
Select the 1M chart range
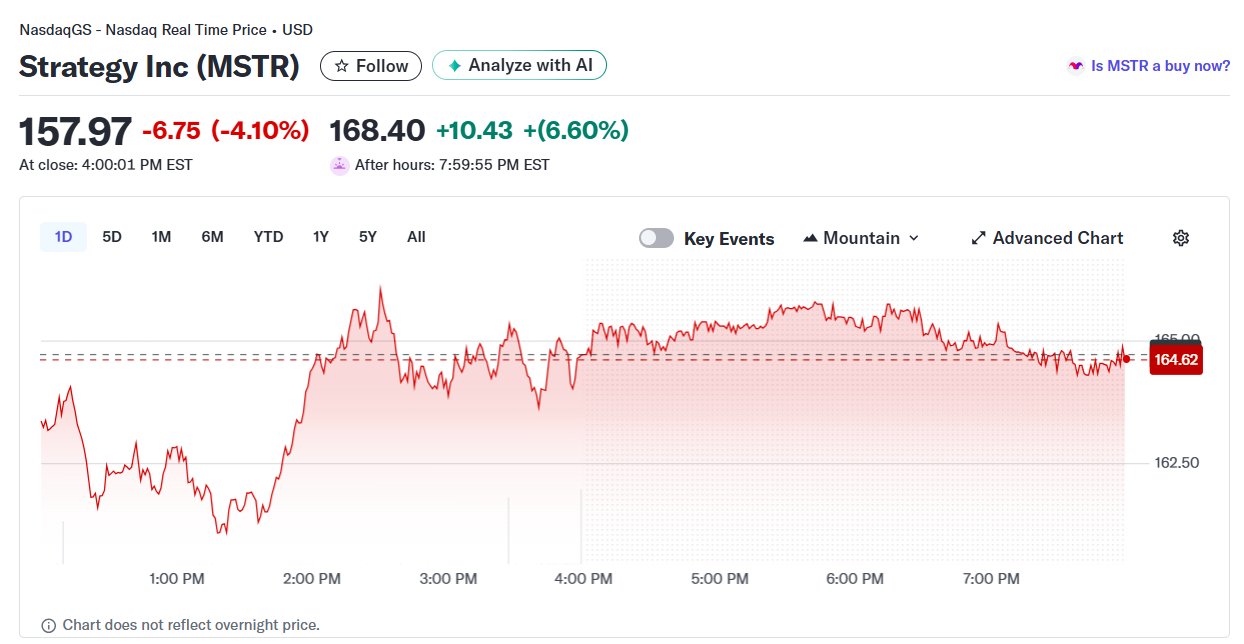(x=161, y=237)
